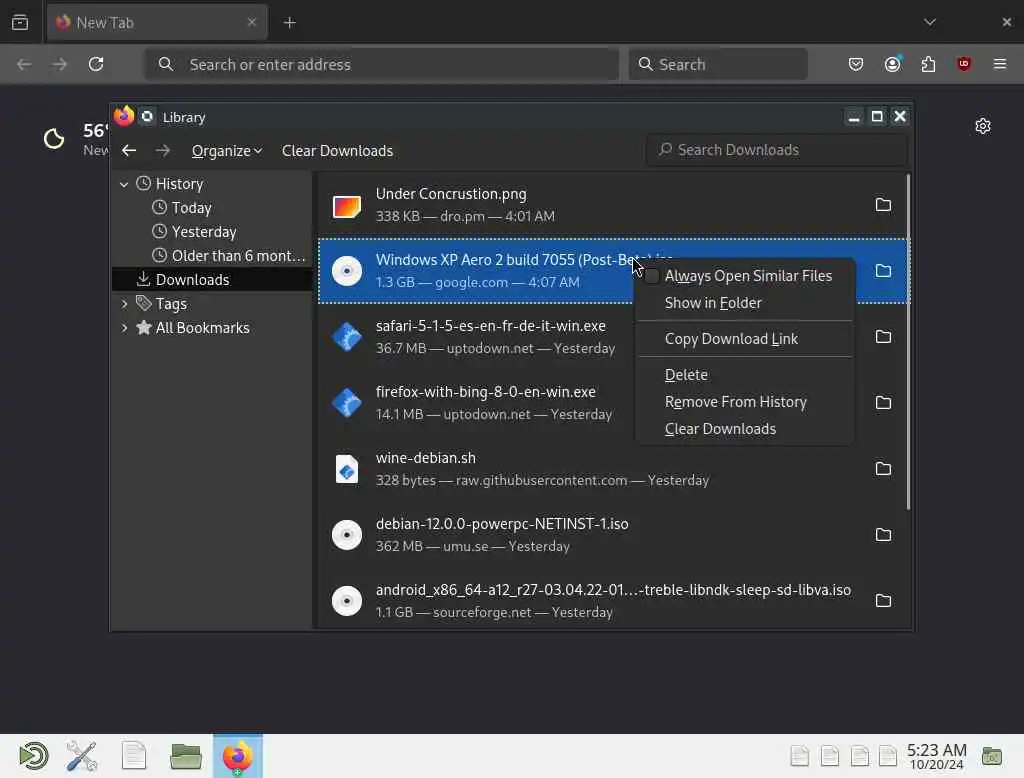Focus the browser Search box
Viewport: 1024px width, 778px height.
[718, 64]
